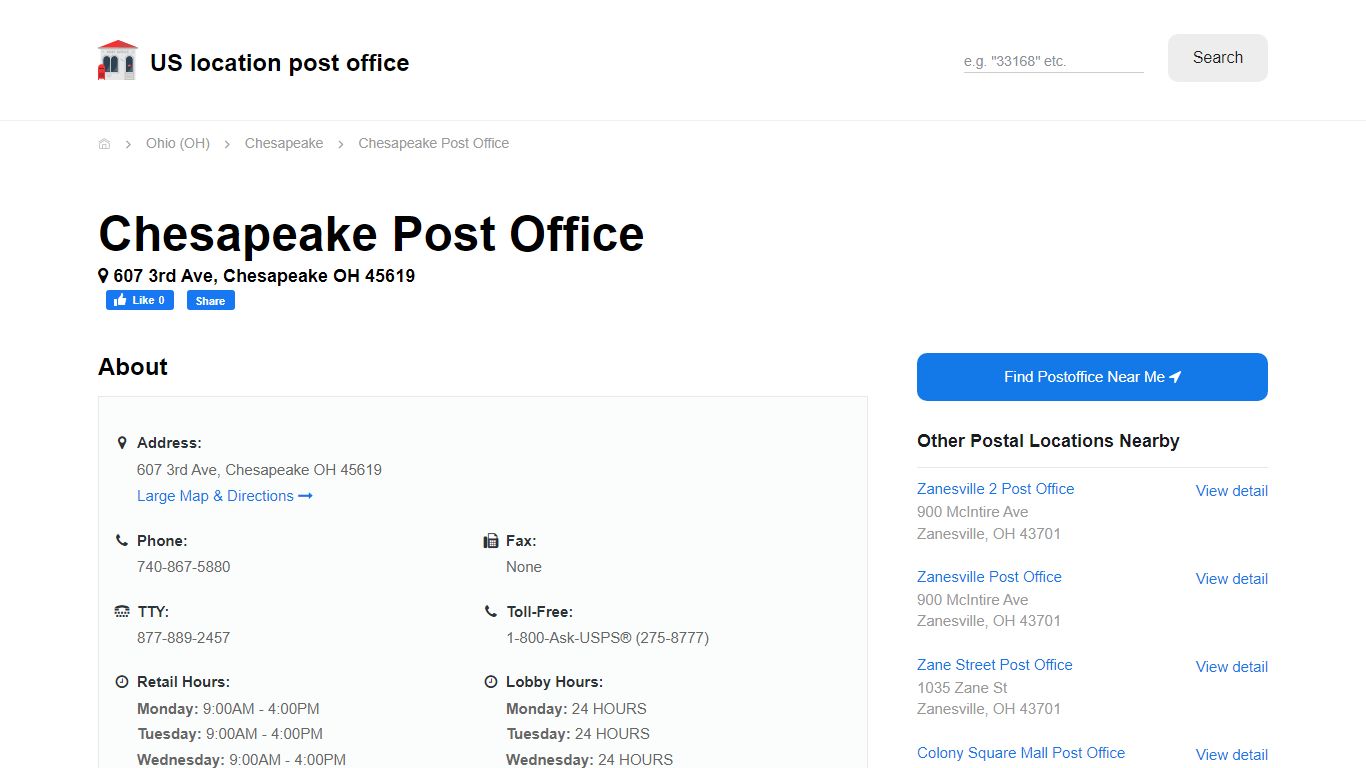The image size is (1366, 768).
Task: Focus the ZIP code search field
Action: [1053, 61]
